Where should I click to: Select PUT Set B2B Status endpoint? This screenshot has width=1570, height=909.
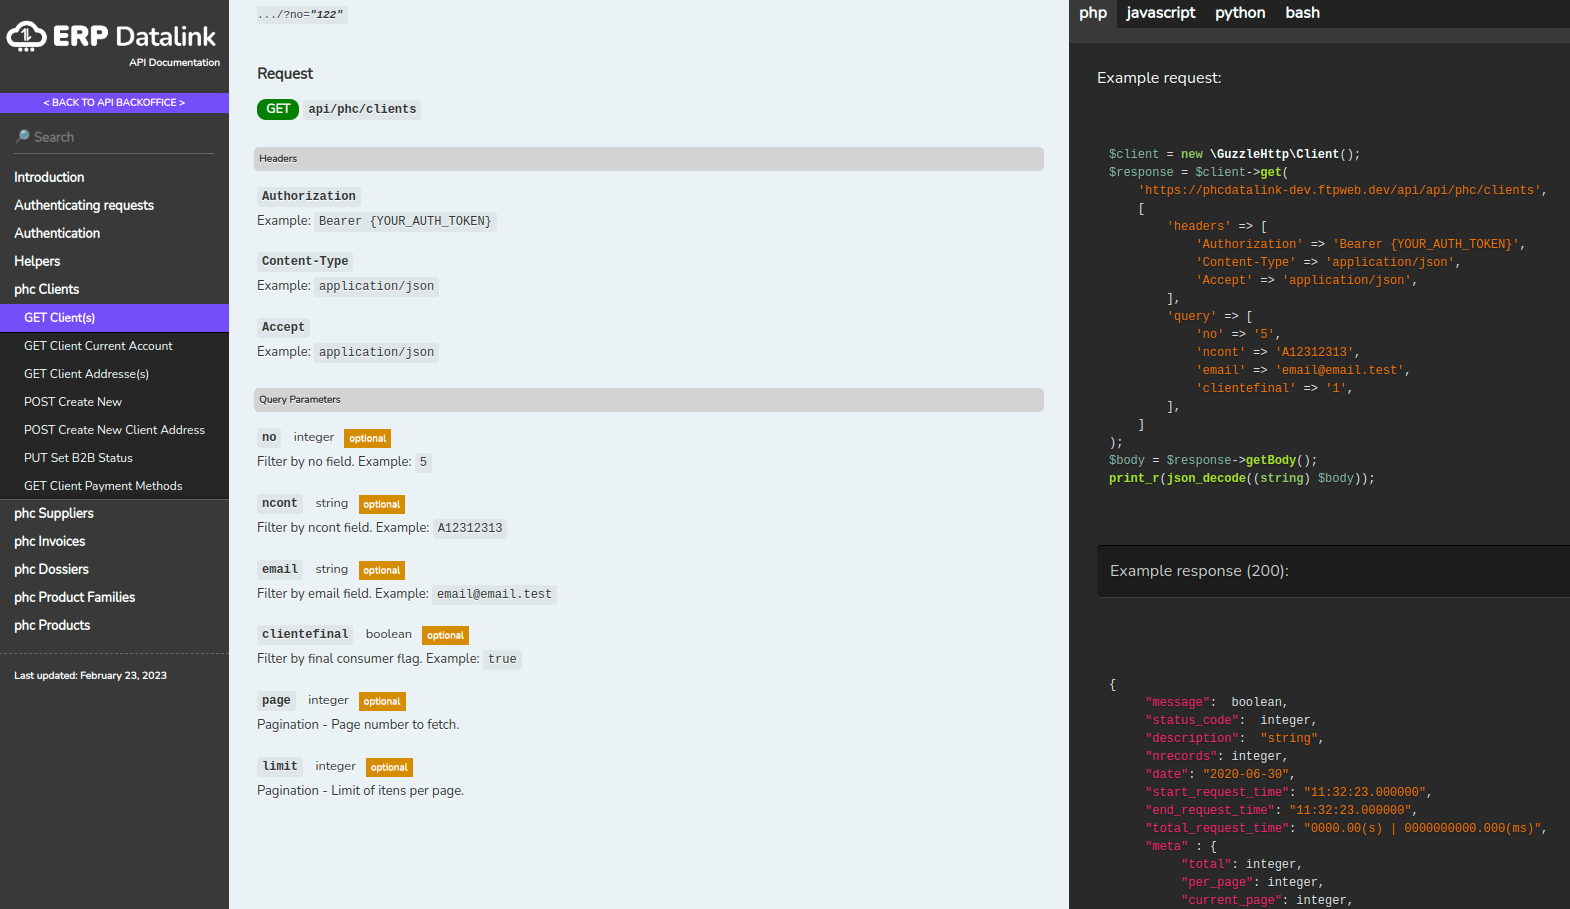point(78,458)
